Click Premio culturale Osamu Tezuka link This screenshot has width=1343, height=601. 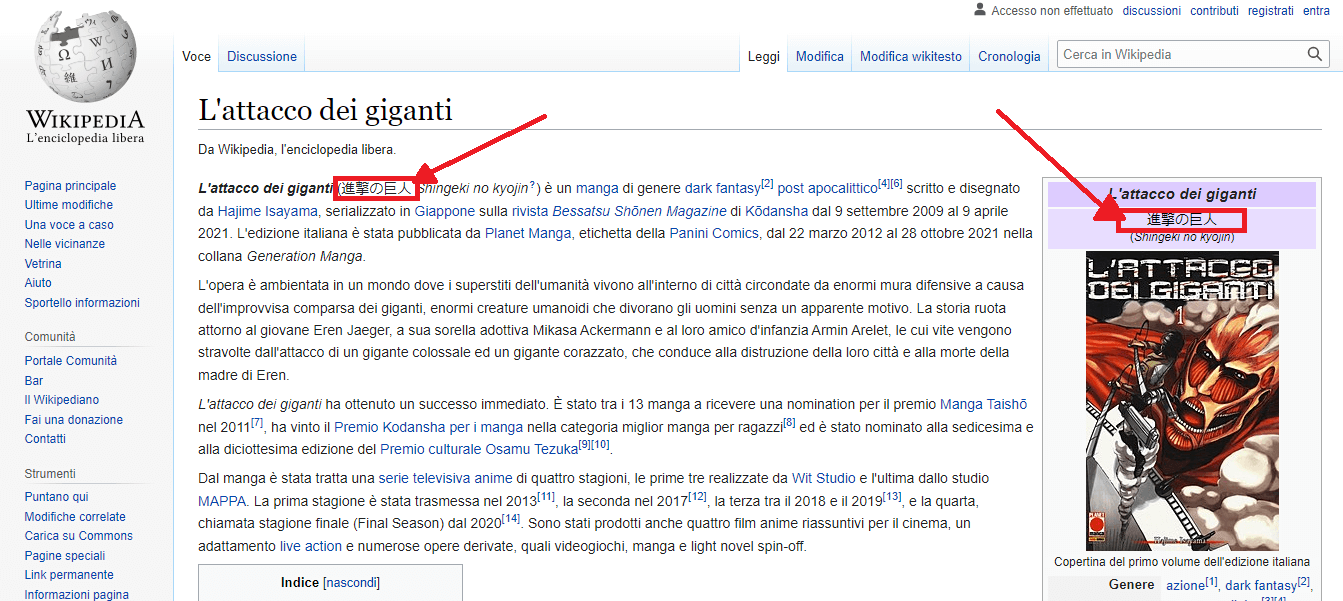pos(479,449)
